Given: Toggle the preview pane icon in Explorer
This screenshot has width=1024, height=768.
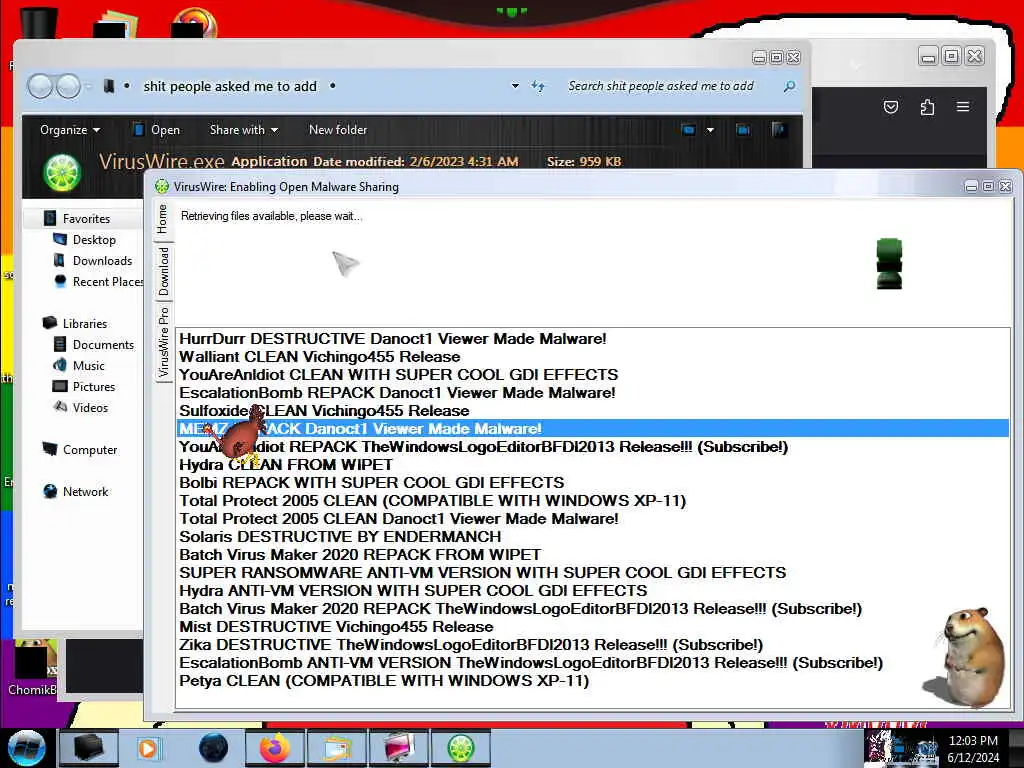Looking at the screenshot, I should coord(743,130).
